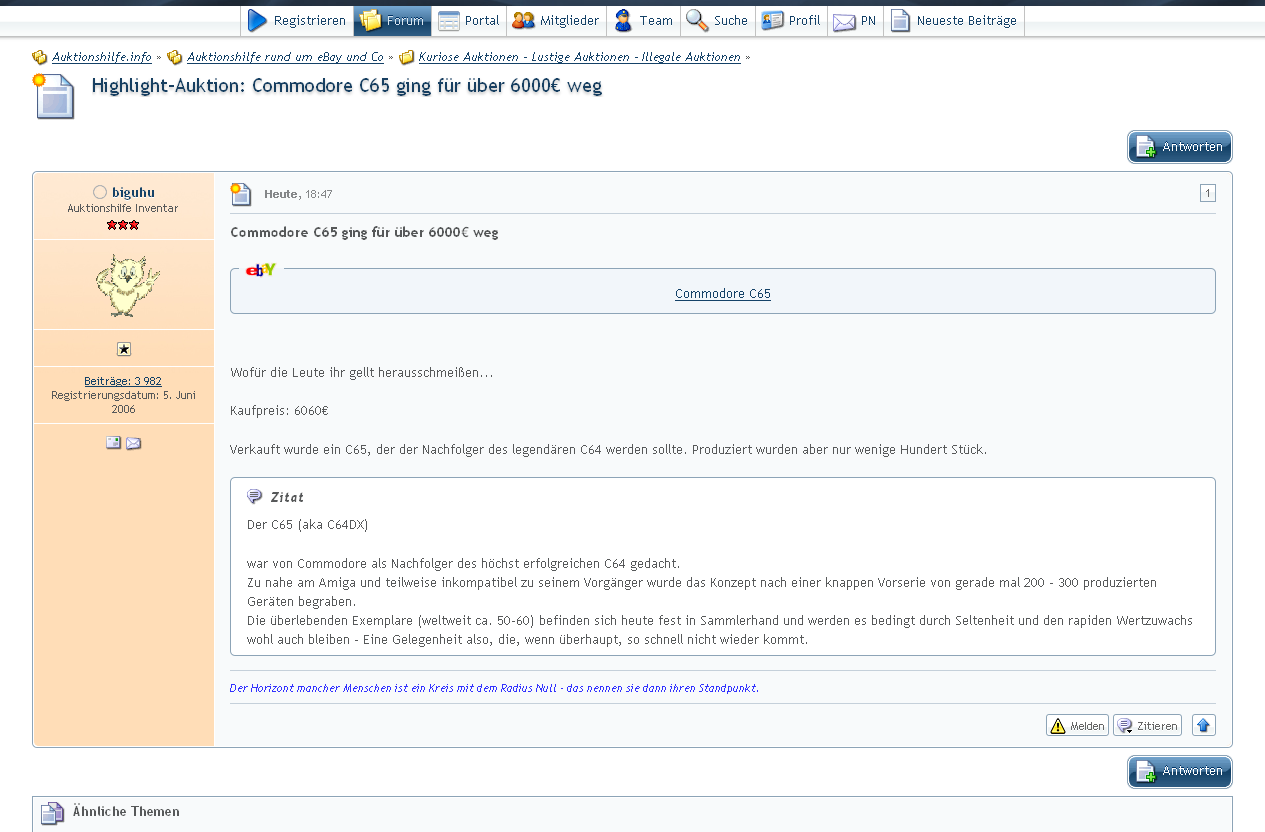Click the Ähnliche Themen section icon
The width and height of the screenshot is (1265, 832).
point(52,813)
